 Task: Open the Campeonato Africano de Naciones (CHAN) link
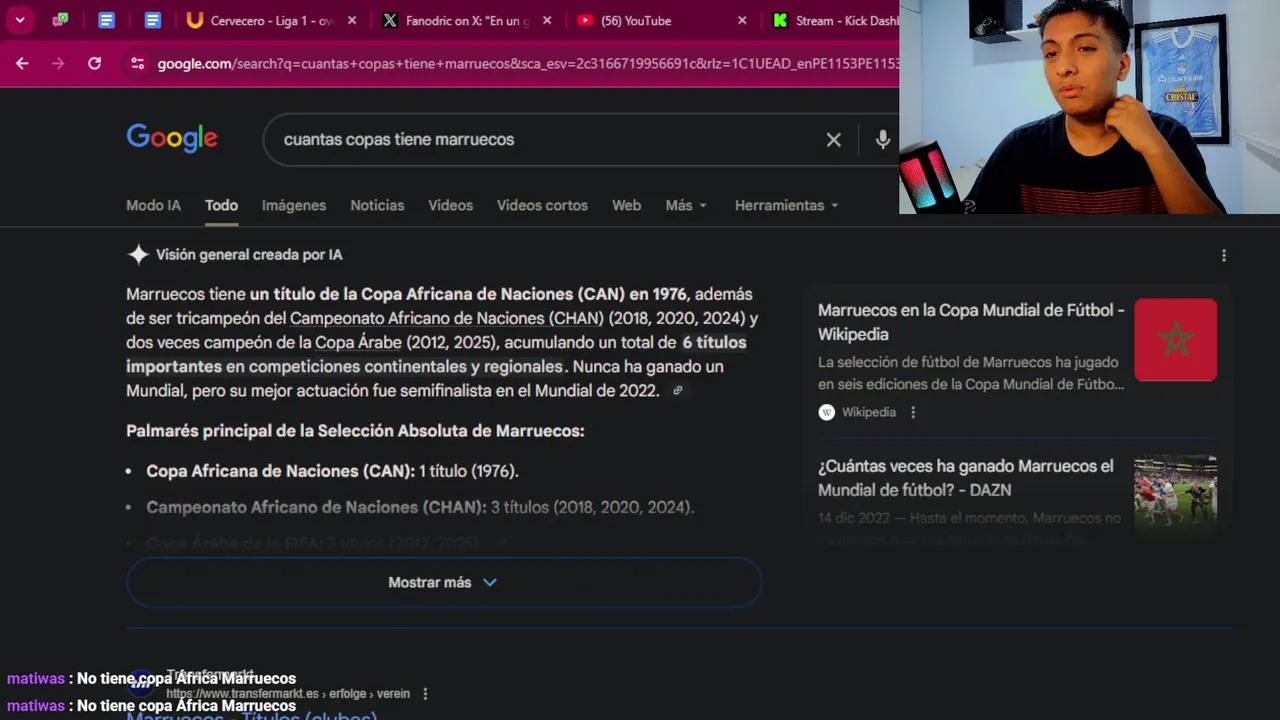pos(447,318)
